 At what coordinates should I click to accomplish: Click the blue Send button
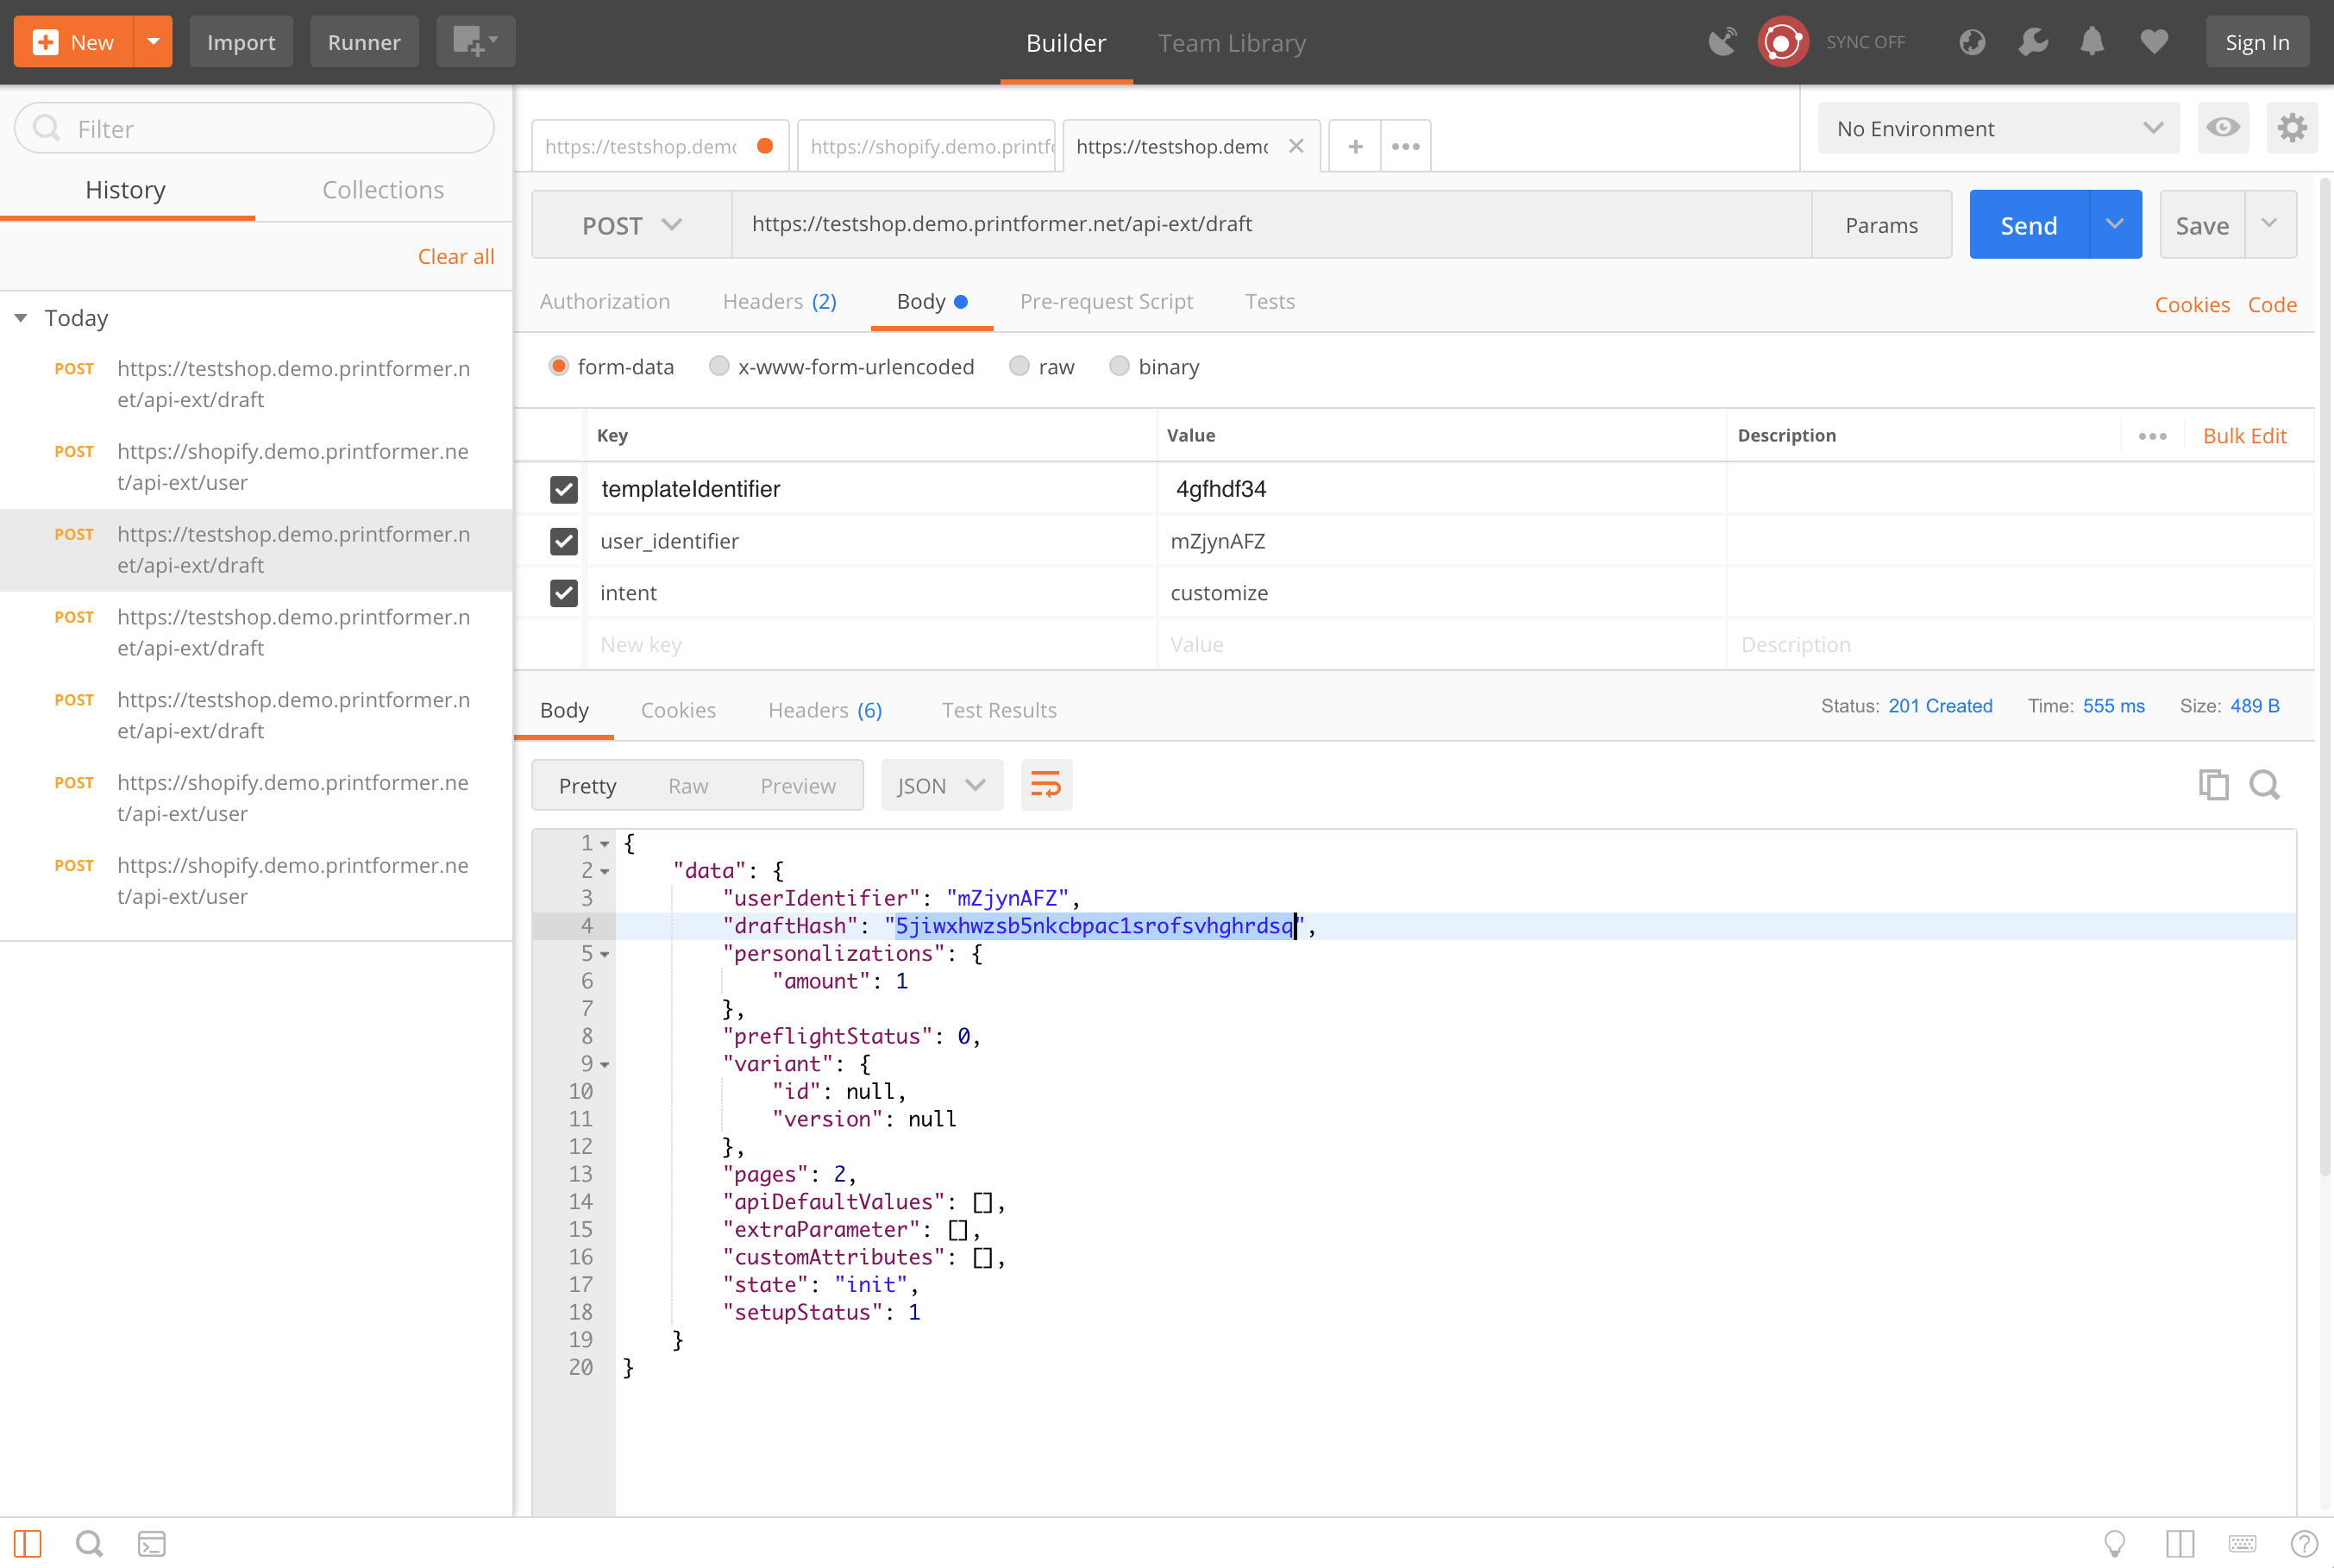2028,225
